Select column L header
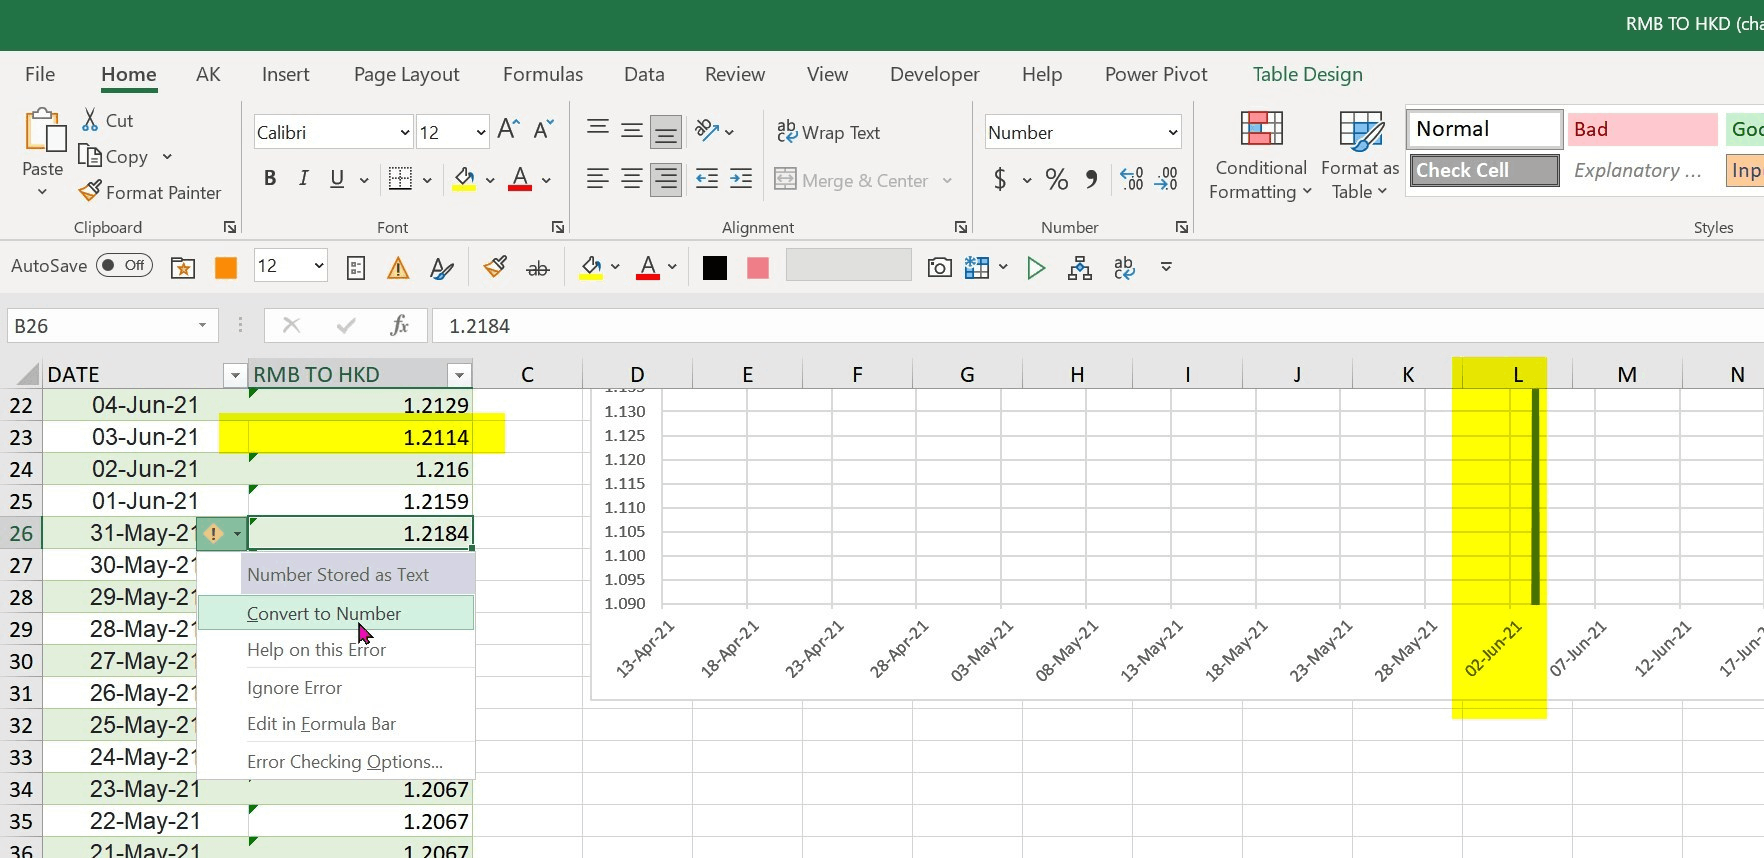Viewport: 1764px width, 858px height. 1517,374
